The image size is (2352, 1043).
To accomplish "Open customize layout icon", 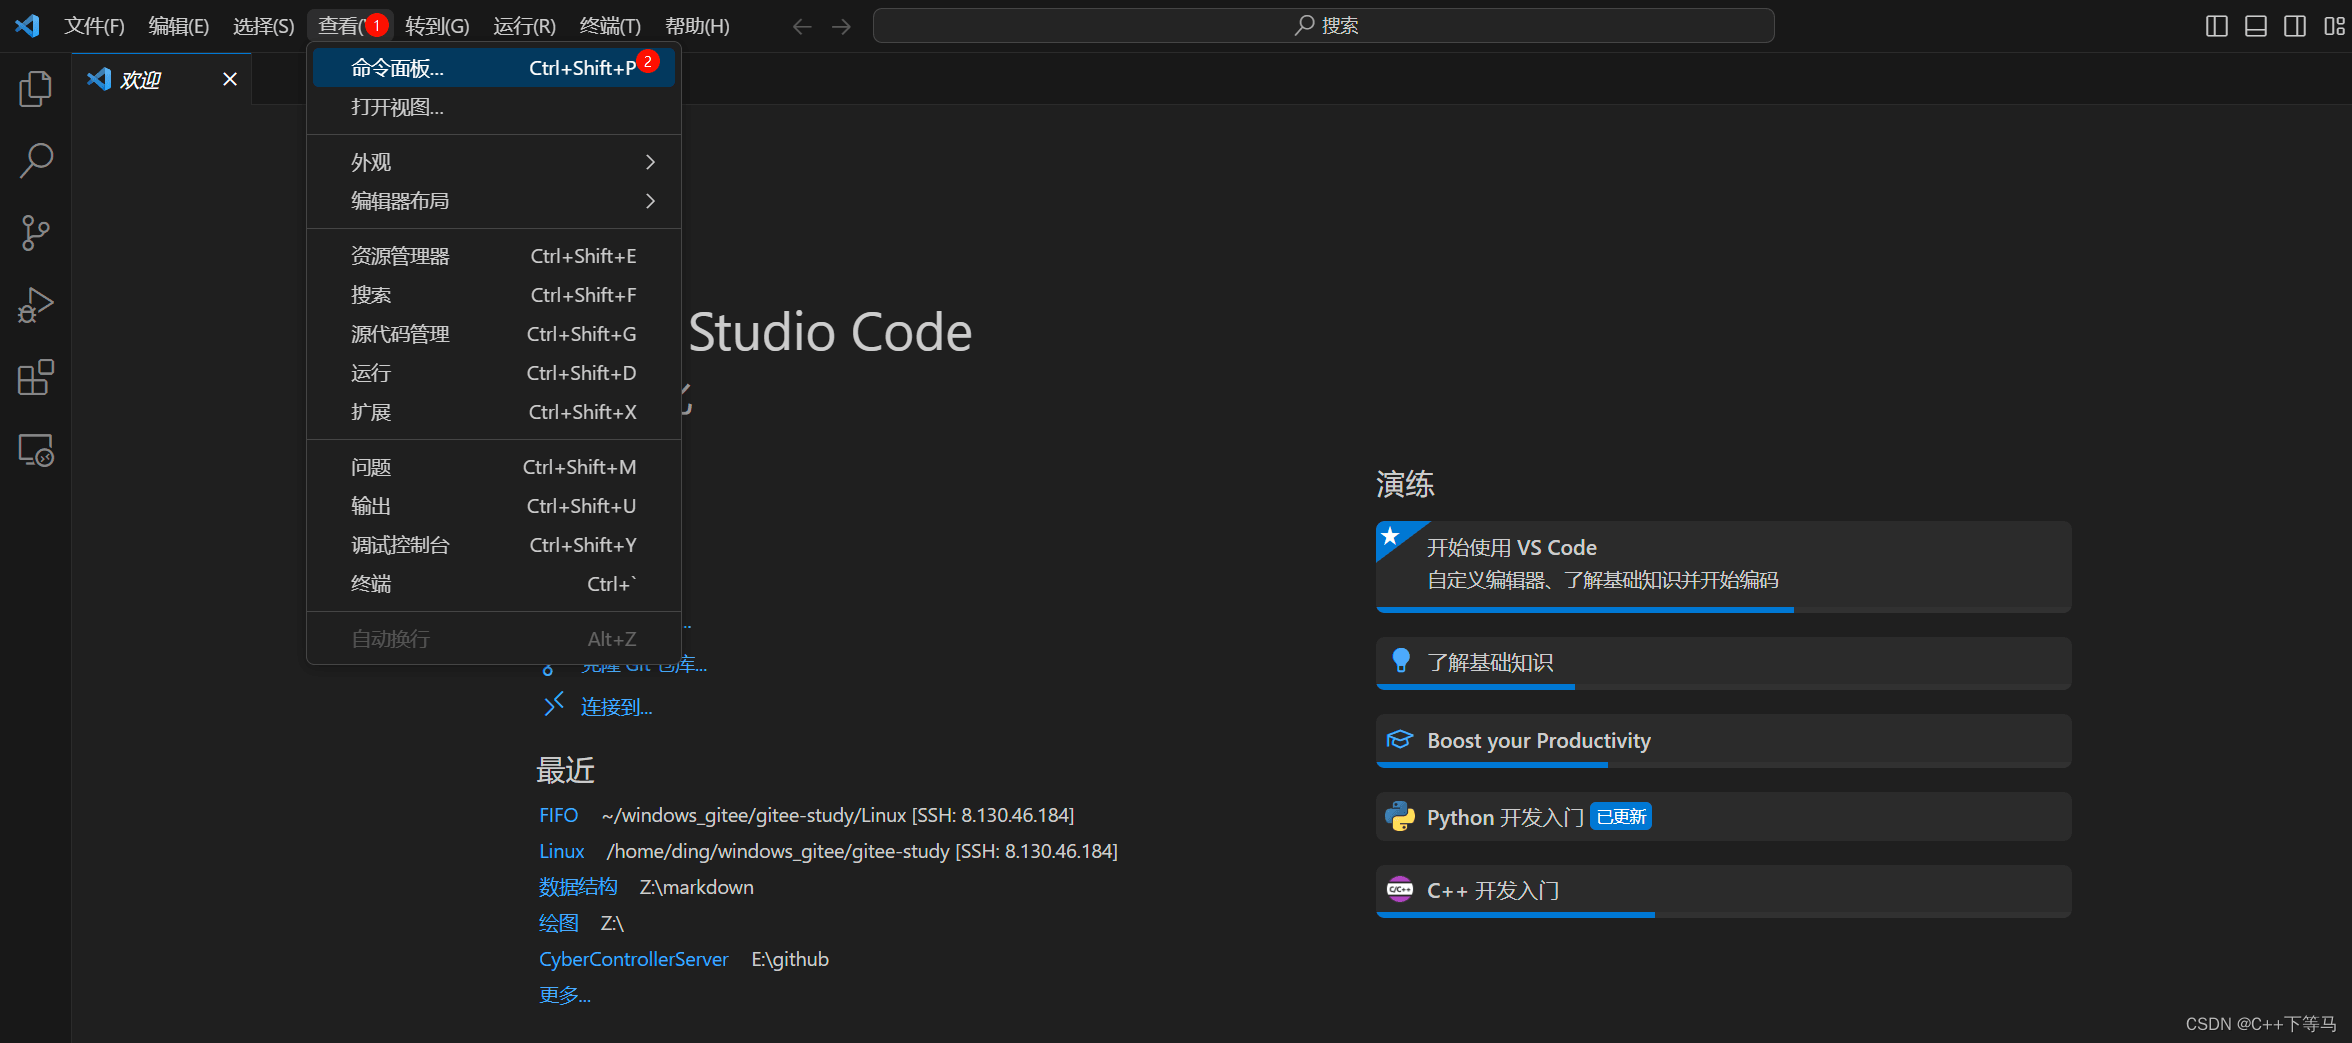I will pyautogui.click(x=2334, y=26).
